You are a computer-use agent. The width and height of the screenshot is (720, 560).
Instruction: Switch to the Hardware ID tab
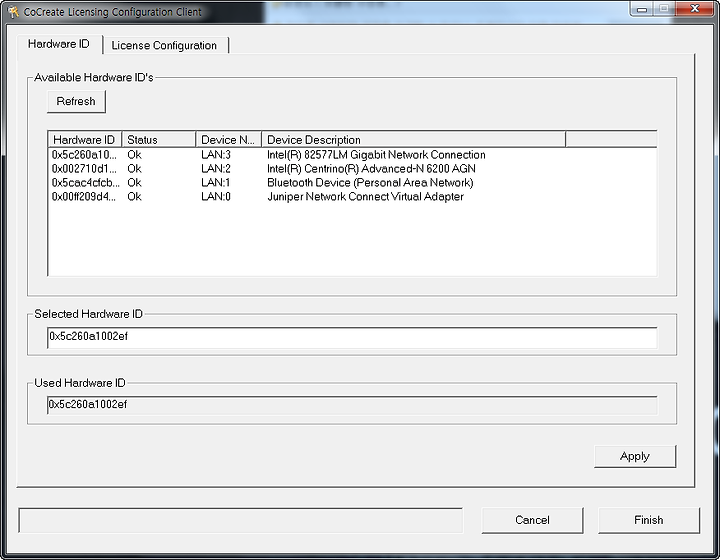(x=59, y=44)
